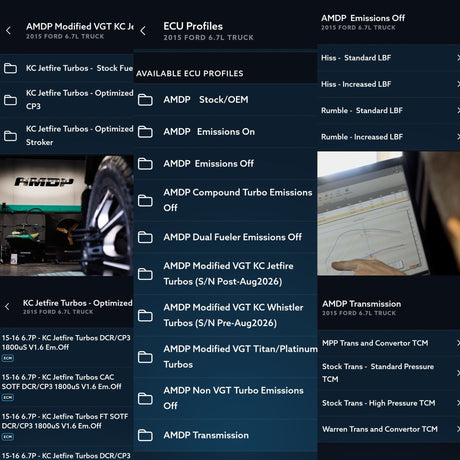Select KC Jetfire Turbos DCR/CP3 1800uS V1.6 Em.Off file
Viewport: 460px width, 460px height.
click(67, 347)
